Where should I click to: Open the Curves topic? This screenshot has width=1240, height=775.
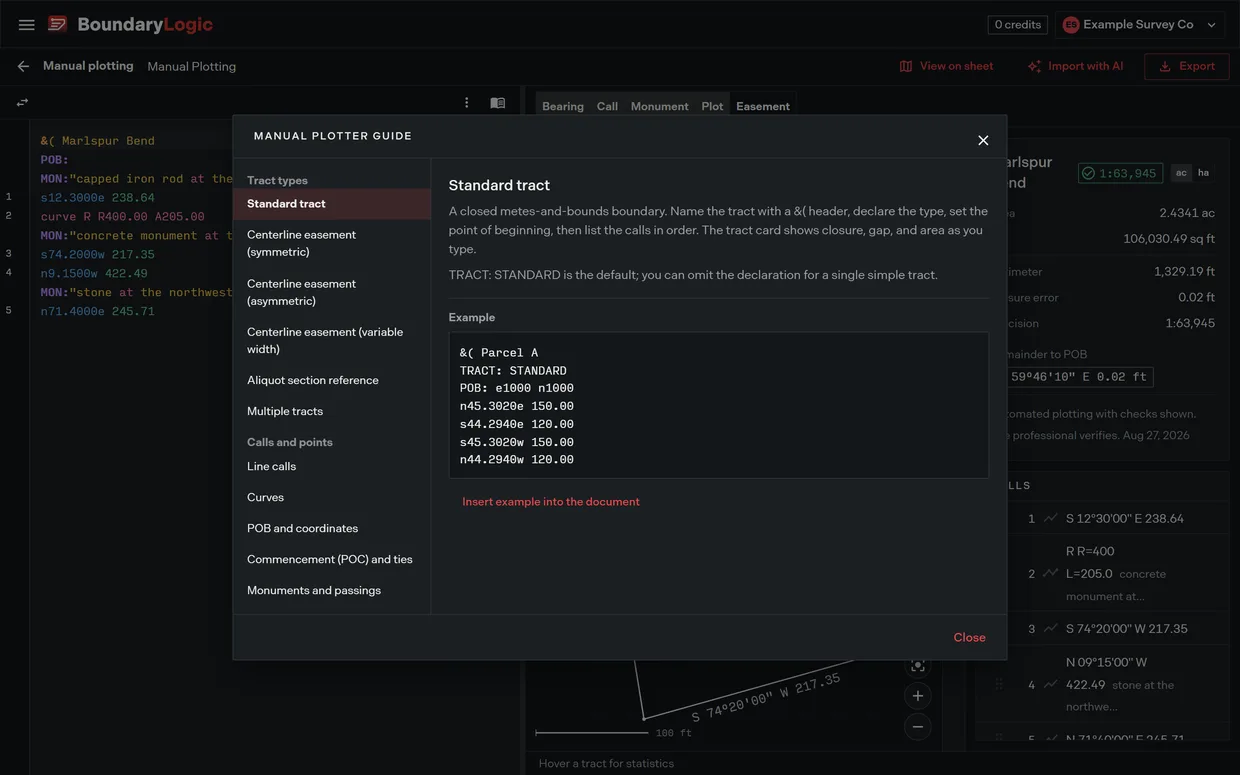pyautogui.click(x=332, y=497)
